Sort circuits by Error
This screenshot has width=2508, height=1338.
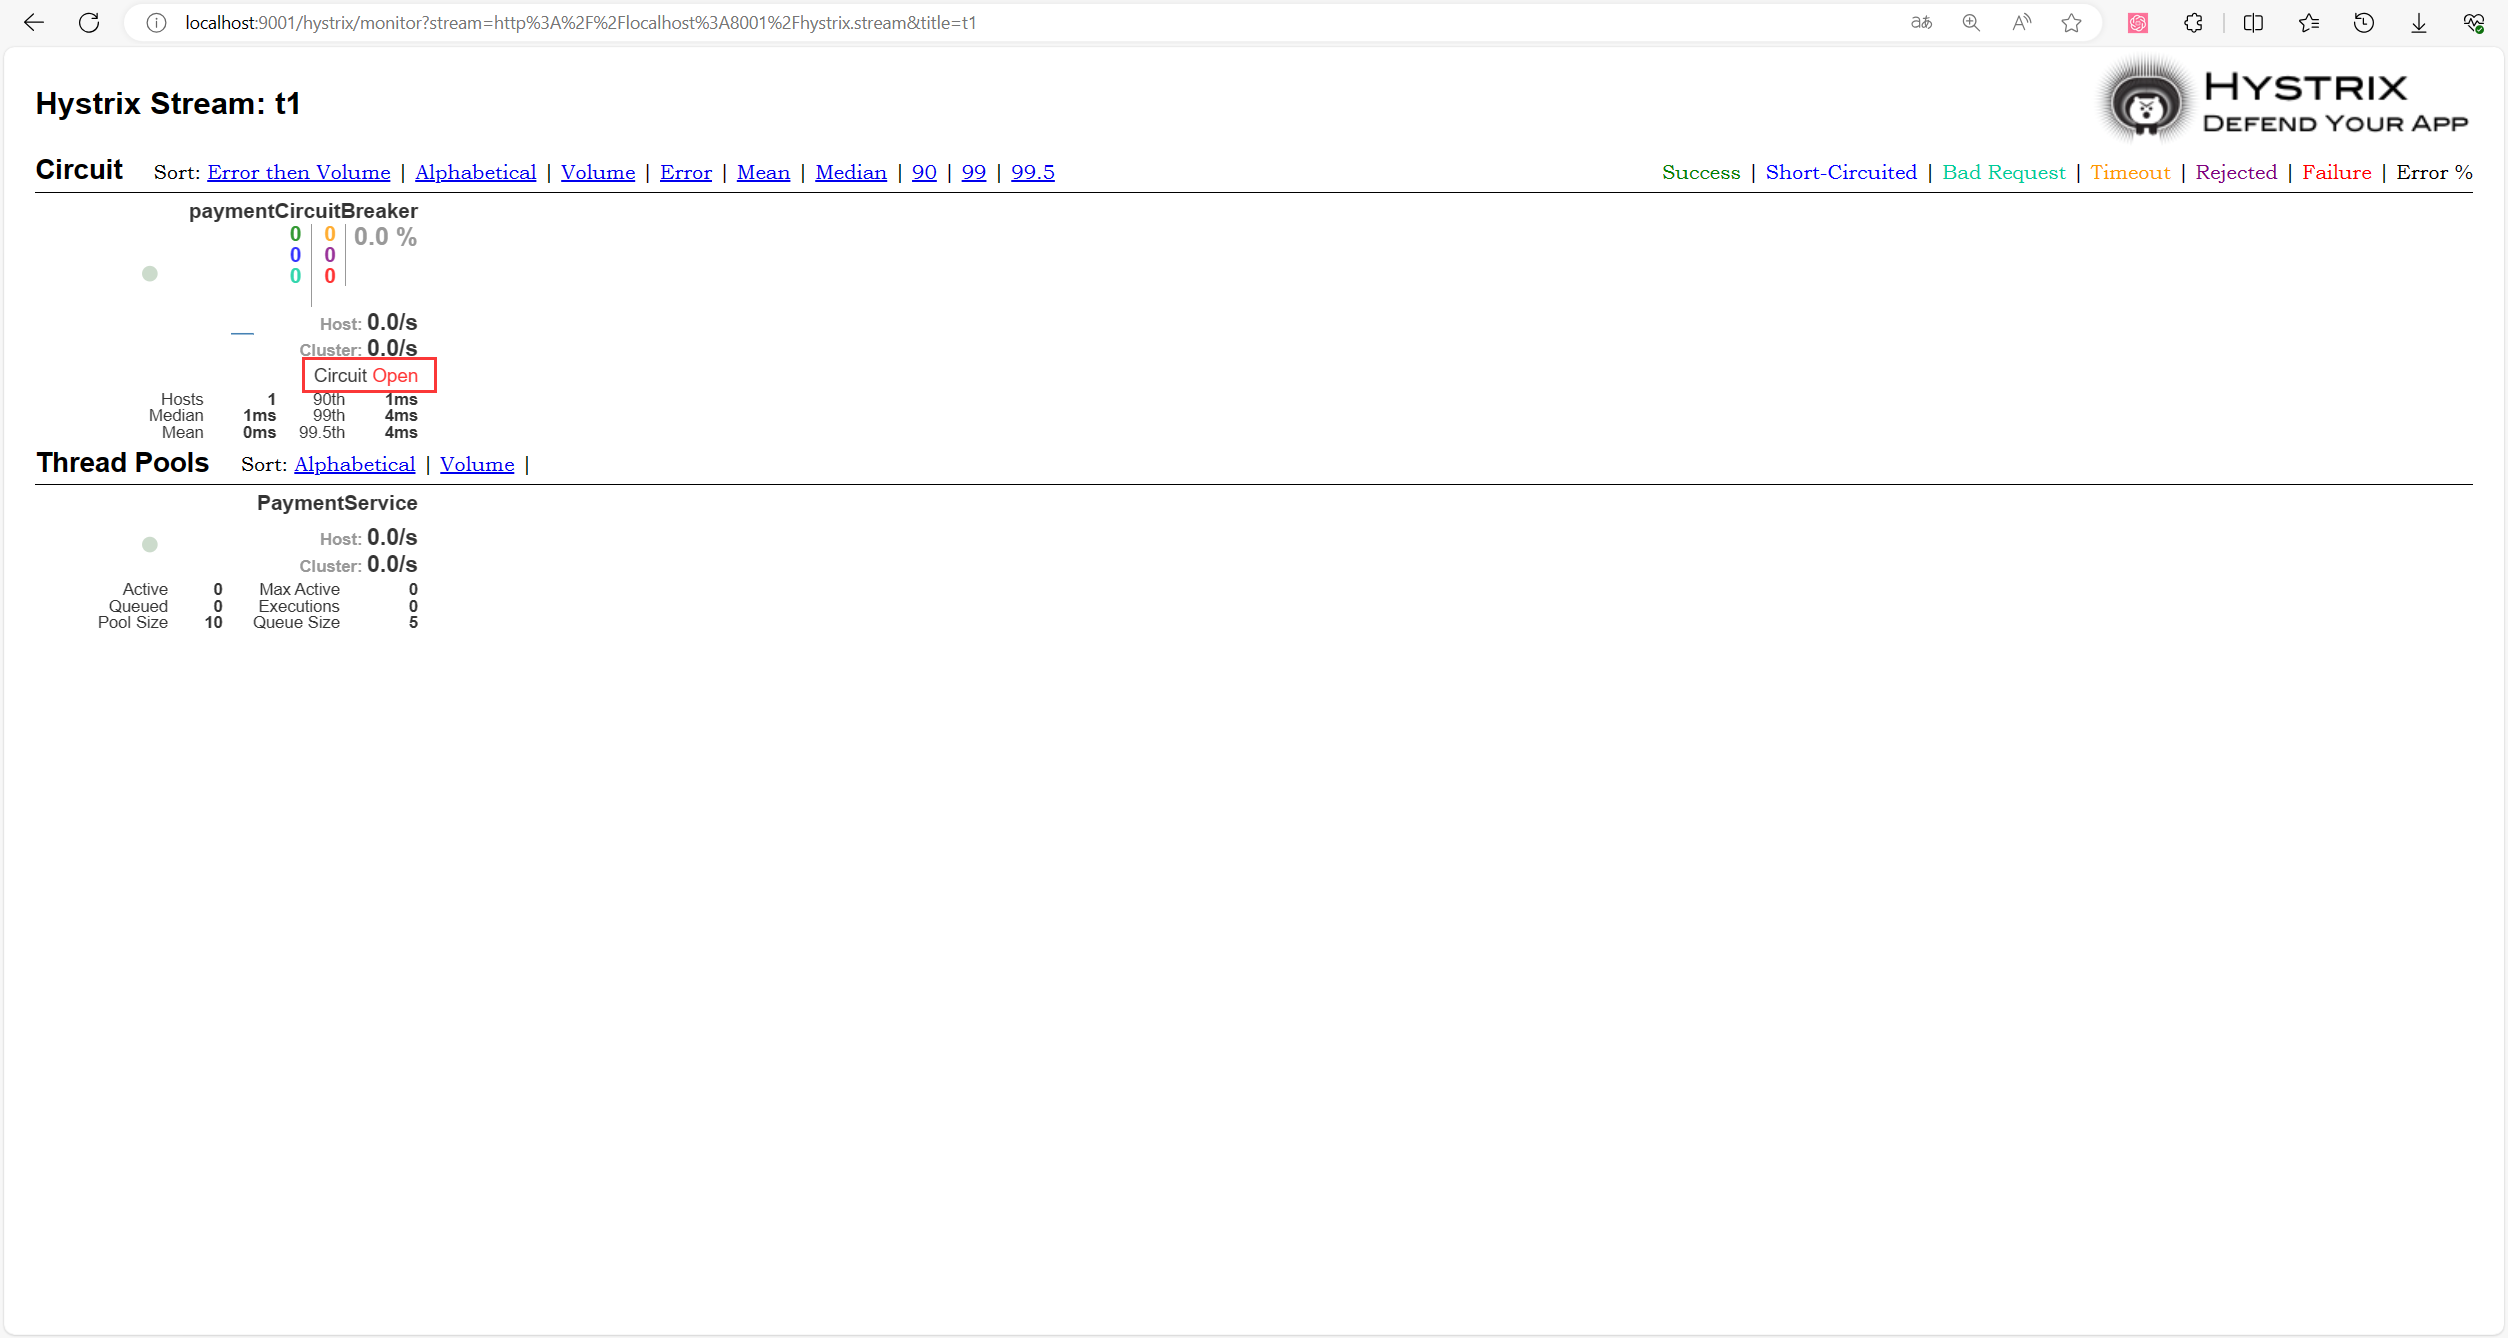pyautogui.click(x=686, y=172)
